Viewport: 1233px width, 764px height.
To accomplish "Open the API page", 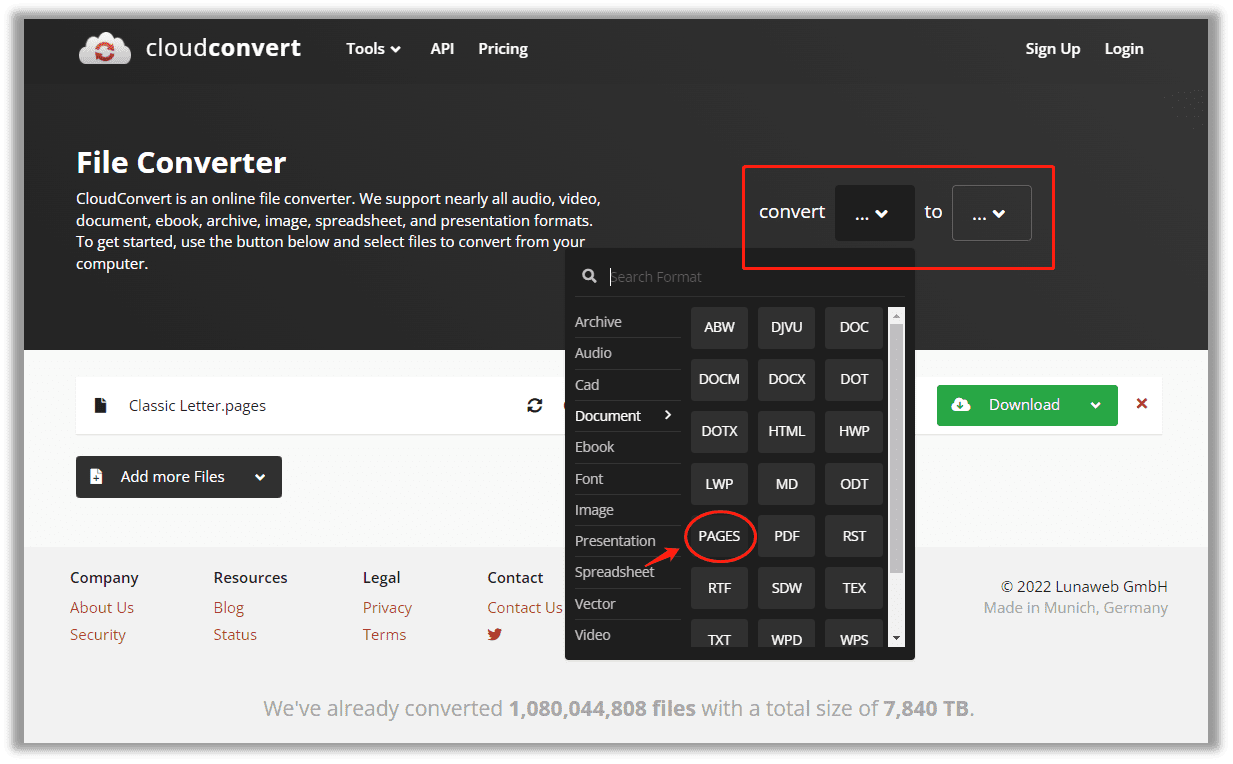I will coord(442,48).
